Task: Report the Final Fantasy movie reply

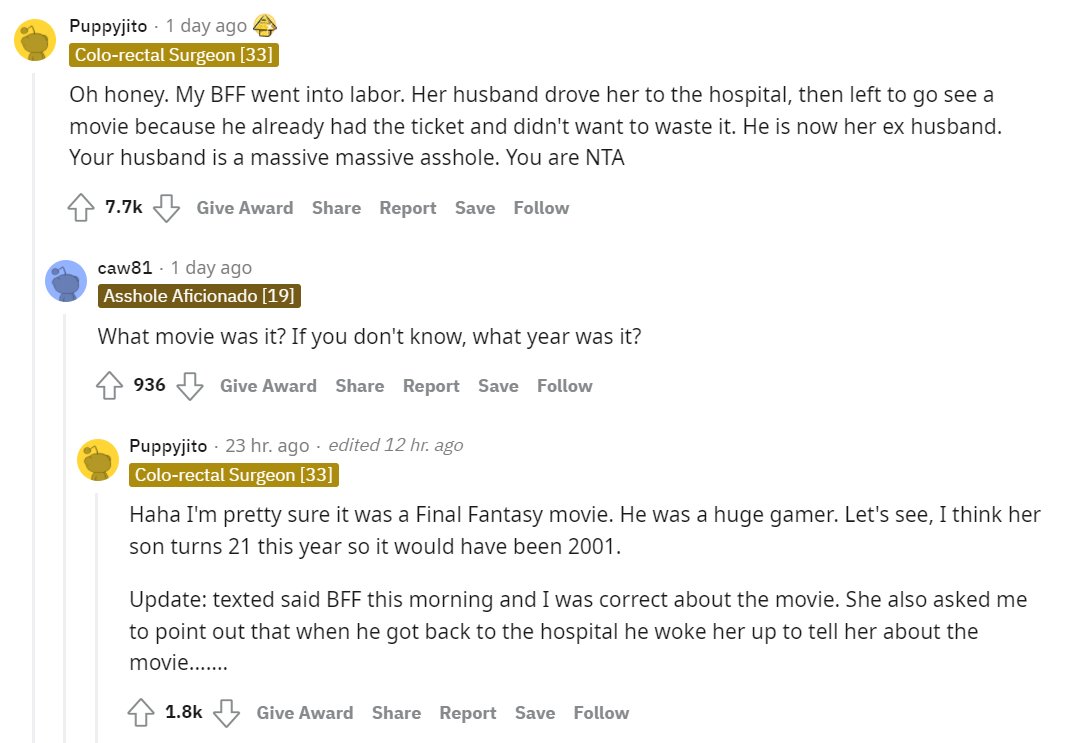Action: pos(468,713)
